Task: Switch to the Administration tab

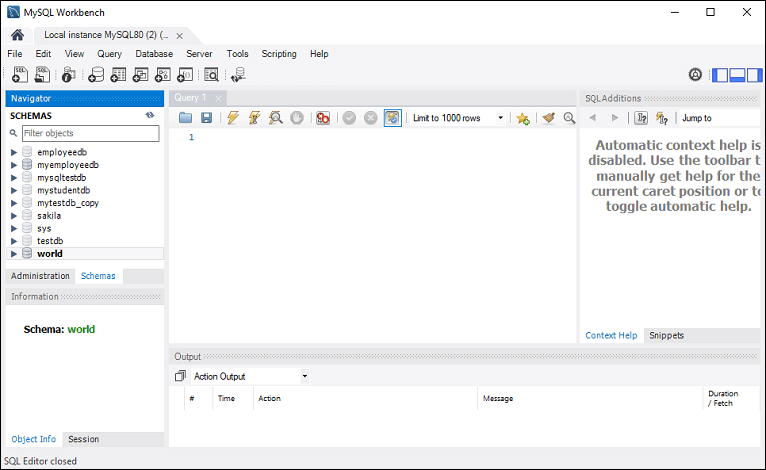Action: [x=40, y=276]
